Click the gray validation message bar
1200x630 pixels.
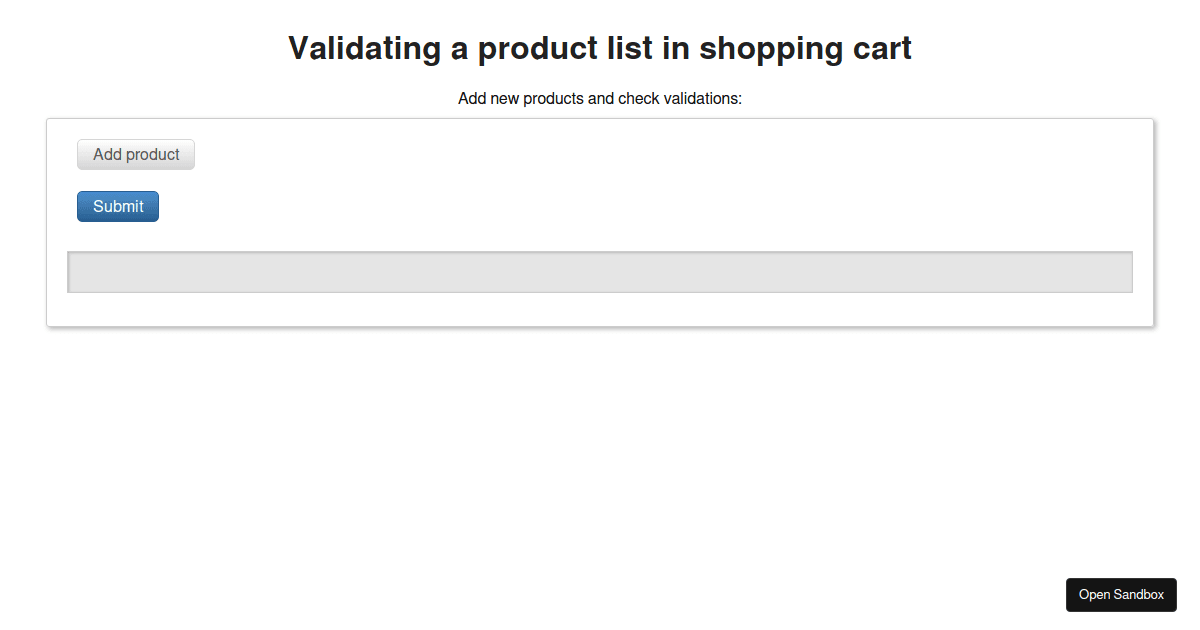click(599, 271)
